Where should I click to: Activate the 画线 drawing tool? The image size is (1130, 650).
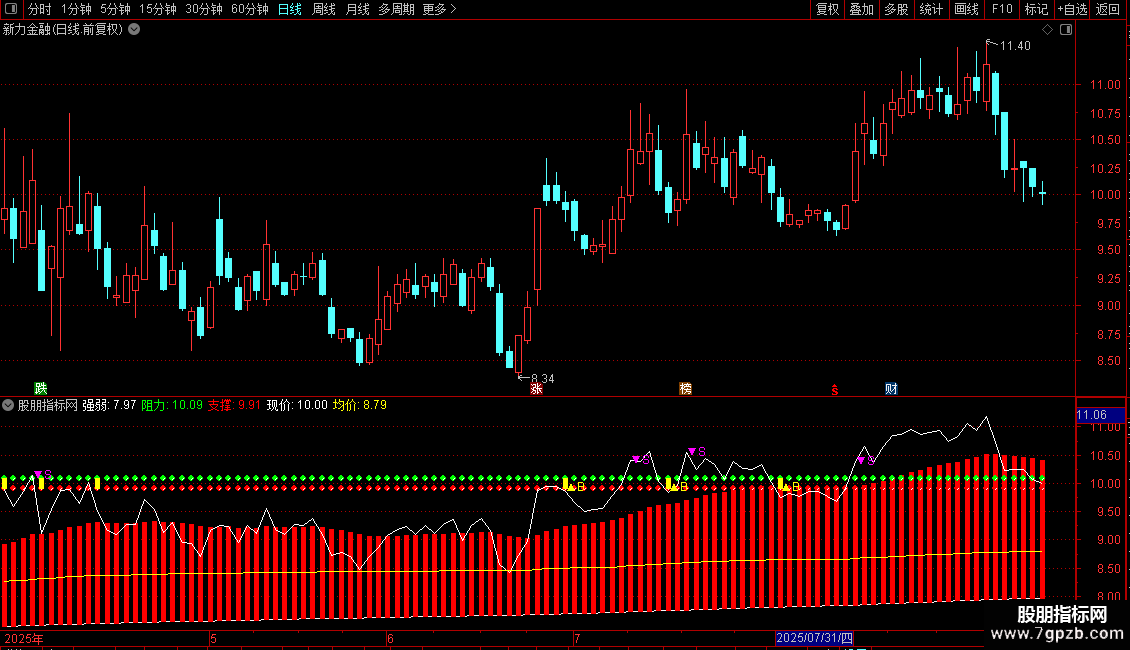pyautogui.click(x=966, y=9)
